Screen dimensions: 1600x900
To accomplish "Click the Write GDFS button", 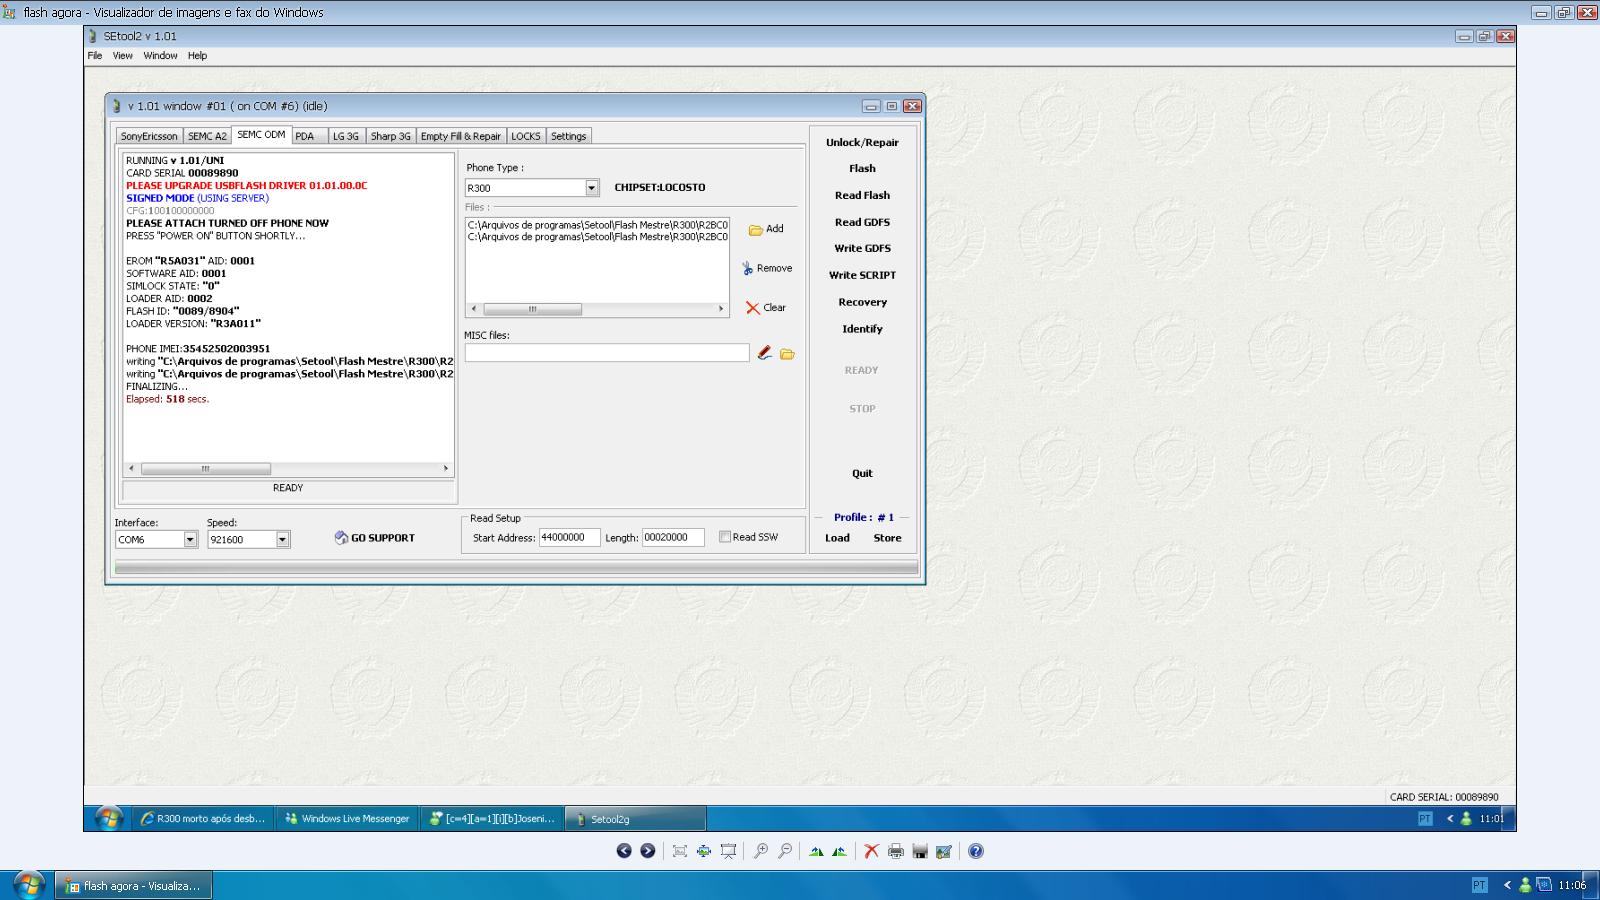I will point(862,249).
